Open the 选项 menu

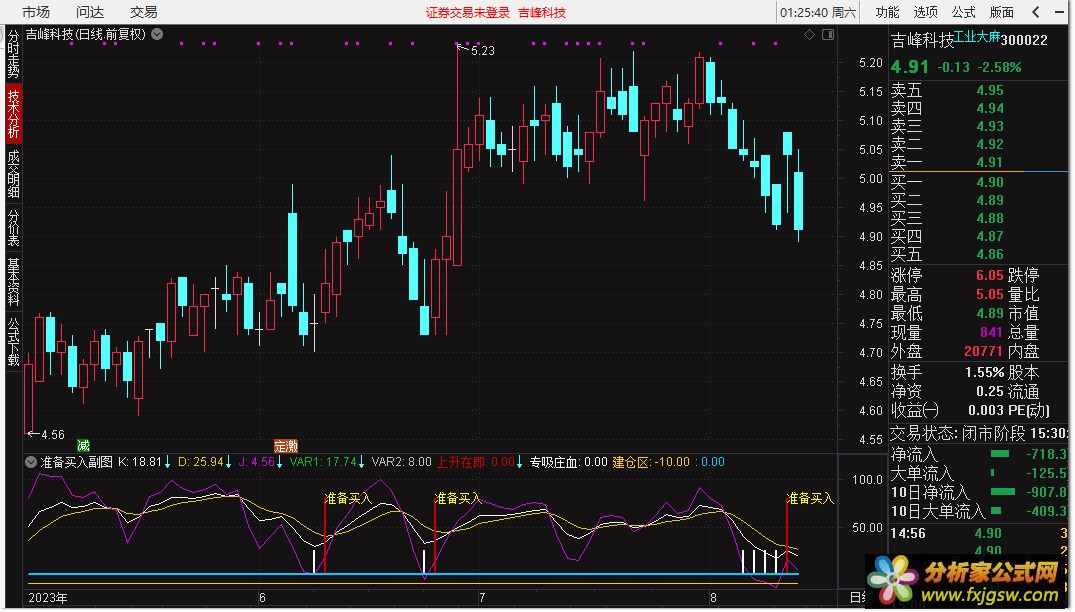pyautogui.click(x=925, y=12)
